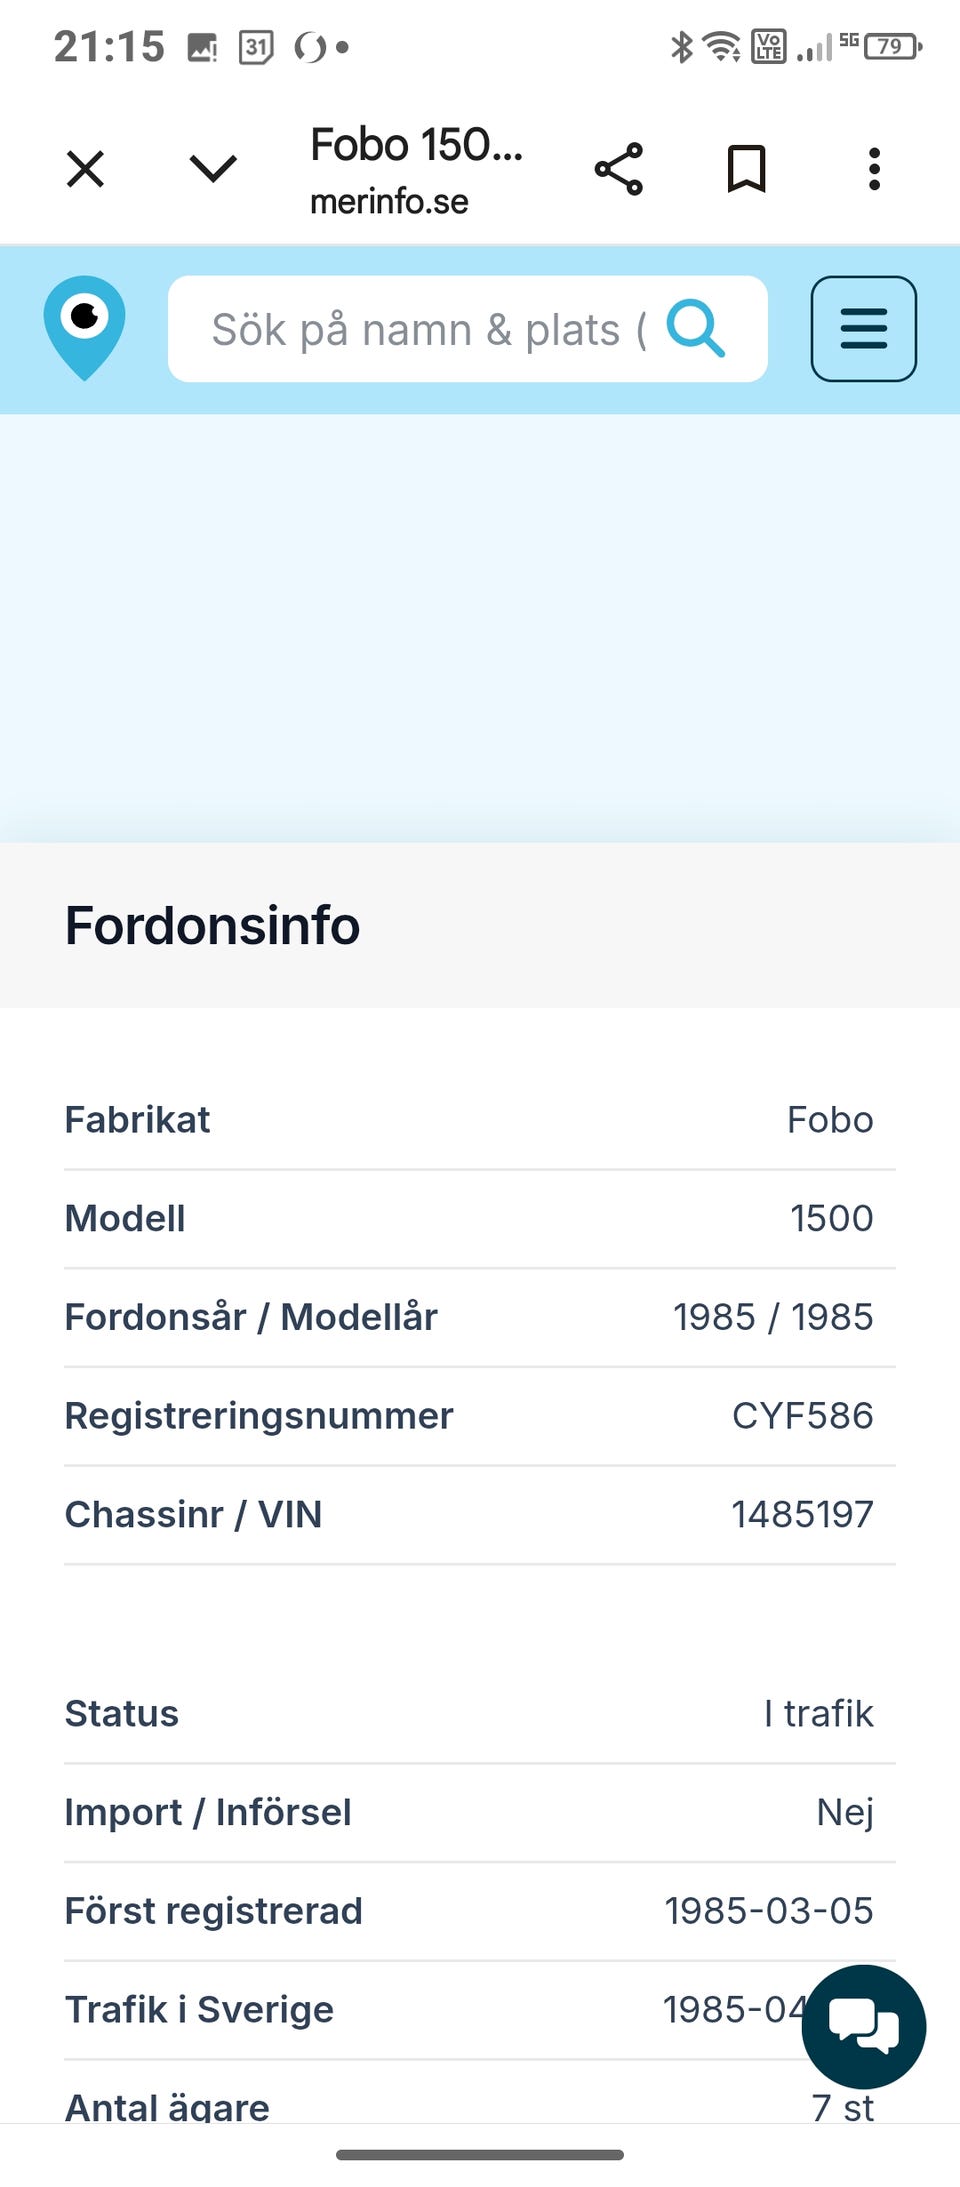Focus the name and place search field

pyautogui.click(x=428, y=329)
